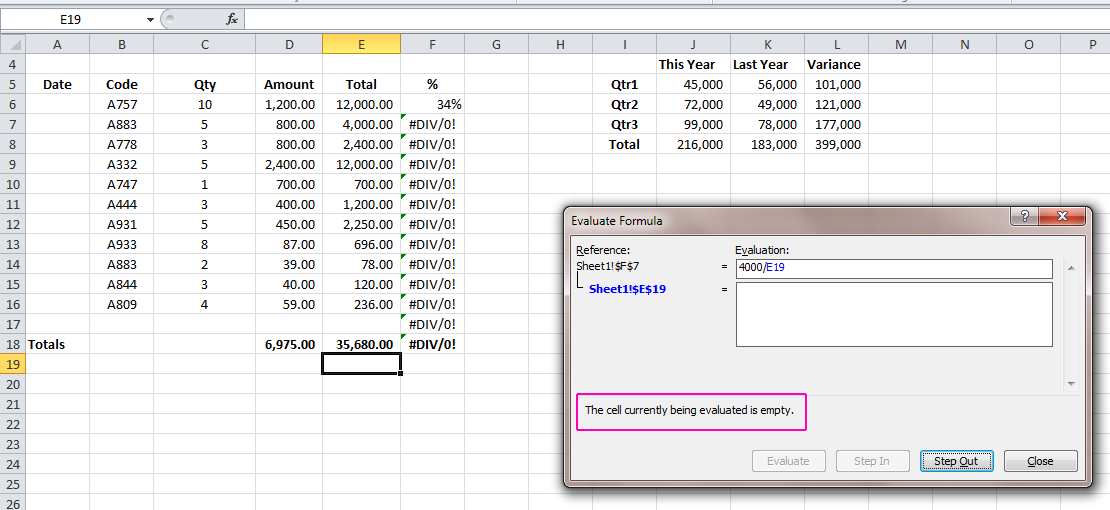Click the 183,000 Last Year total cell
The image size is (1110, 510).
pos(767,144)
